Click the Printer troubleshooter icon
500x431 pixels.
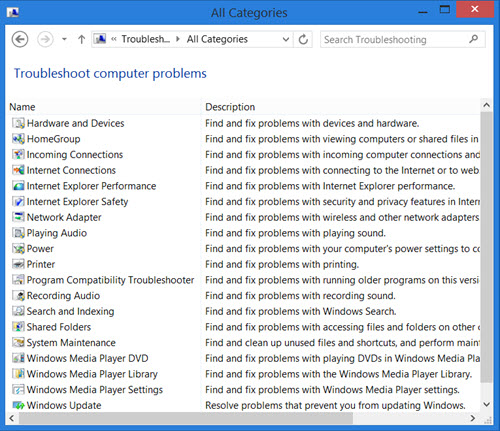tap(18, 264)
